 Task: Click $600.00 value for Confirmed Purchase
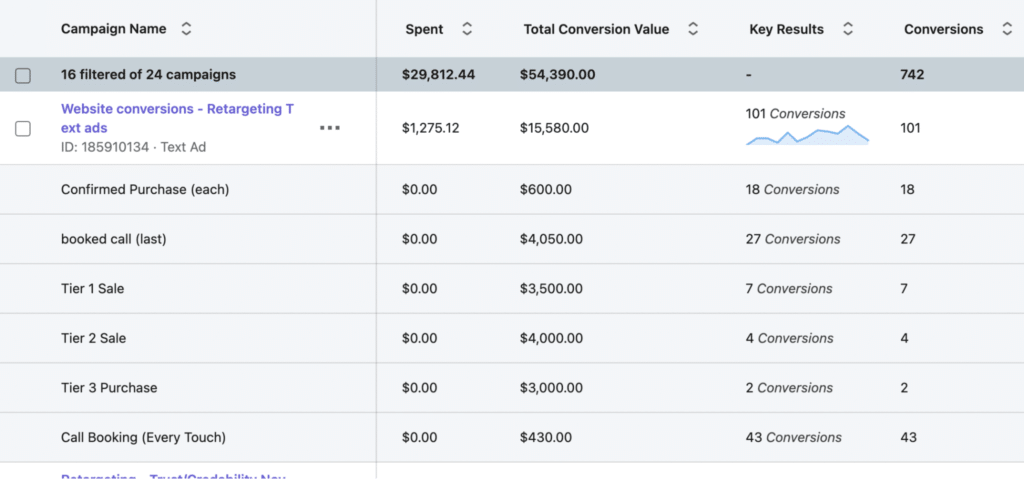click(x=545, y=190)
